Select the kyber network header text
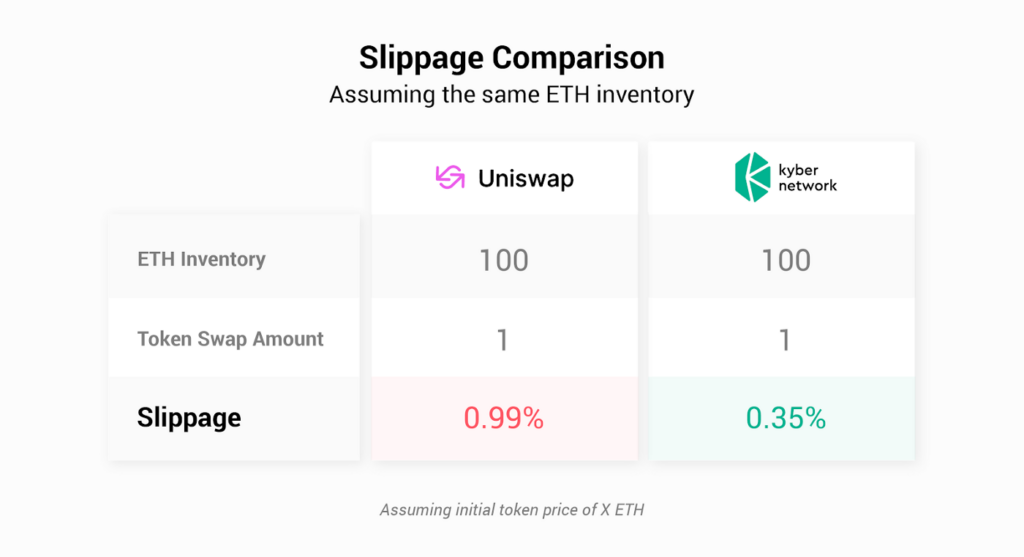The width and height of the screenshot is (1024, 557). coord(807,178)
